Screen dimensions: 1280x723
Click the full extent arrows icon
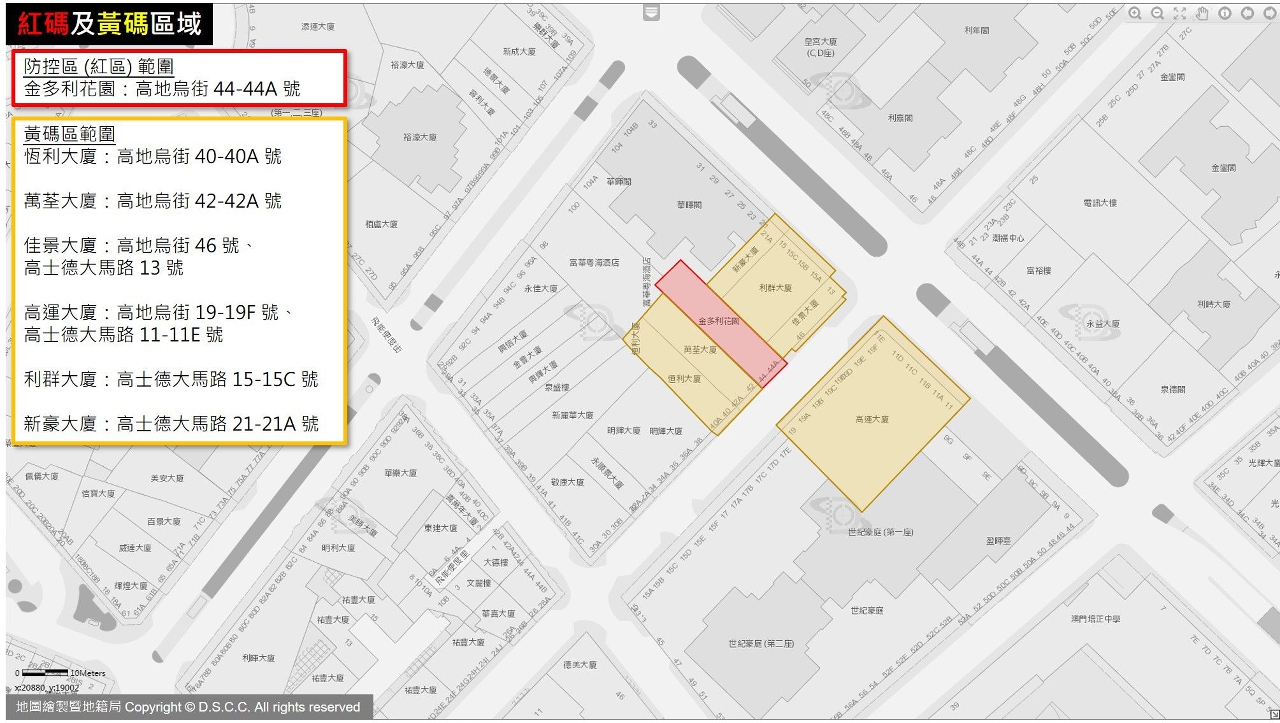click(1180, 13)
